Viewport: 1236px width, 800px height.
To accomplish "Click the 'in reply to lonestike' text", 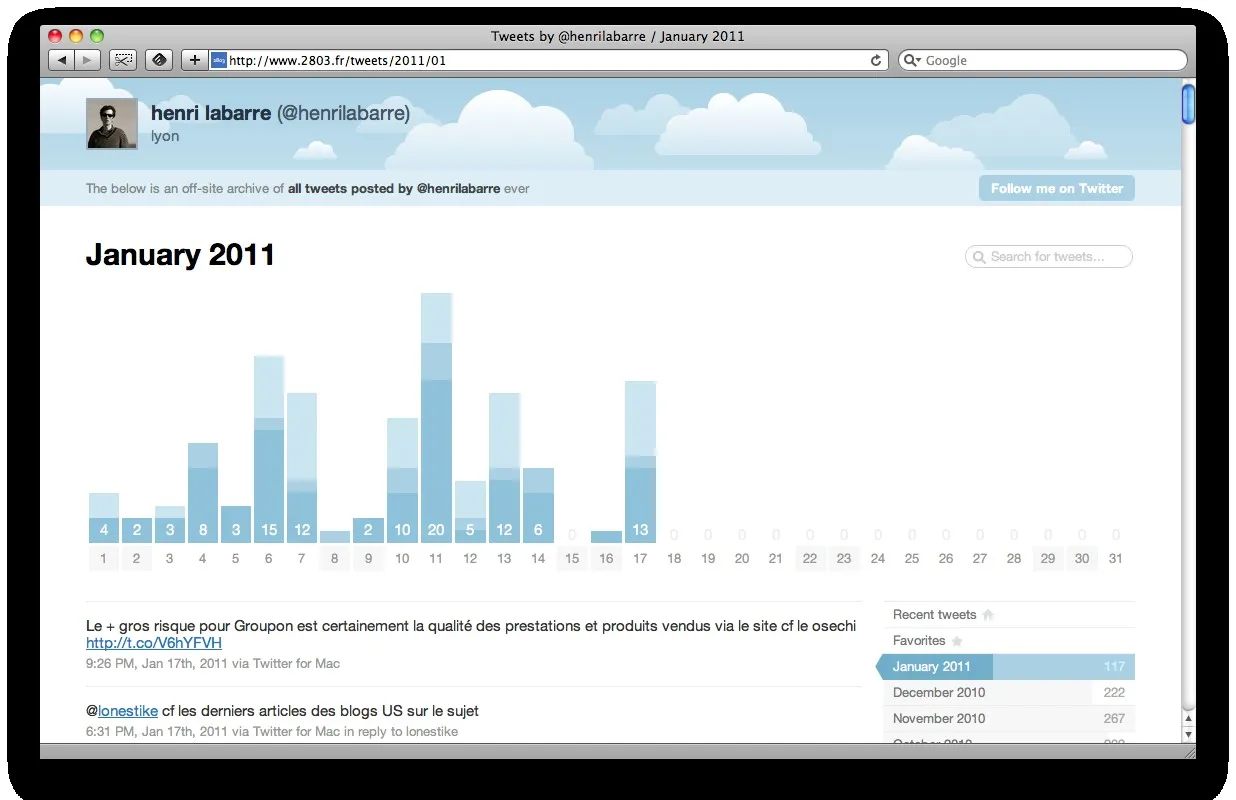I will [401, 731].
